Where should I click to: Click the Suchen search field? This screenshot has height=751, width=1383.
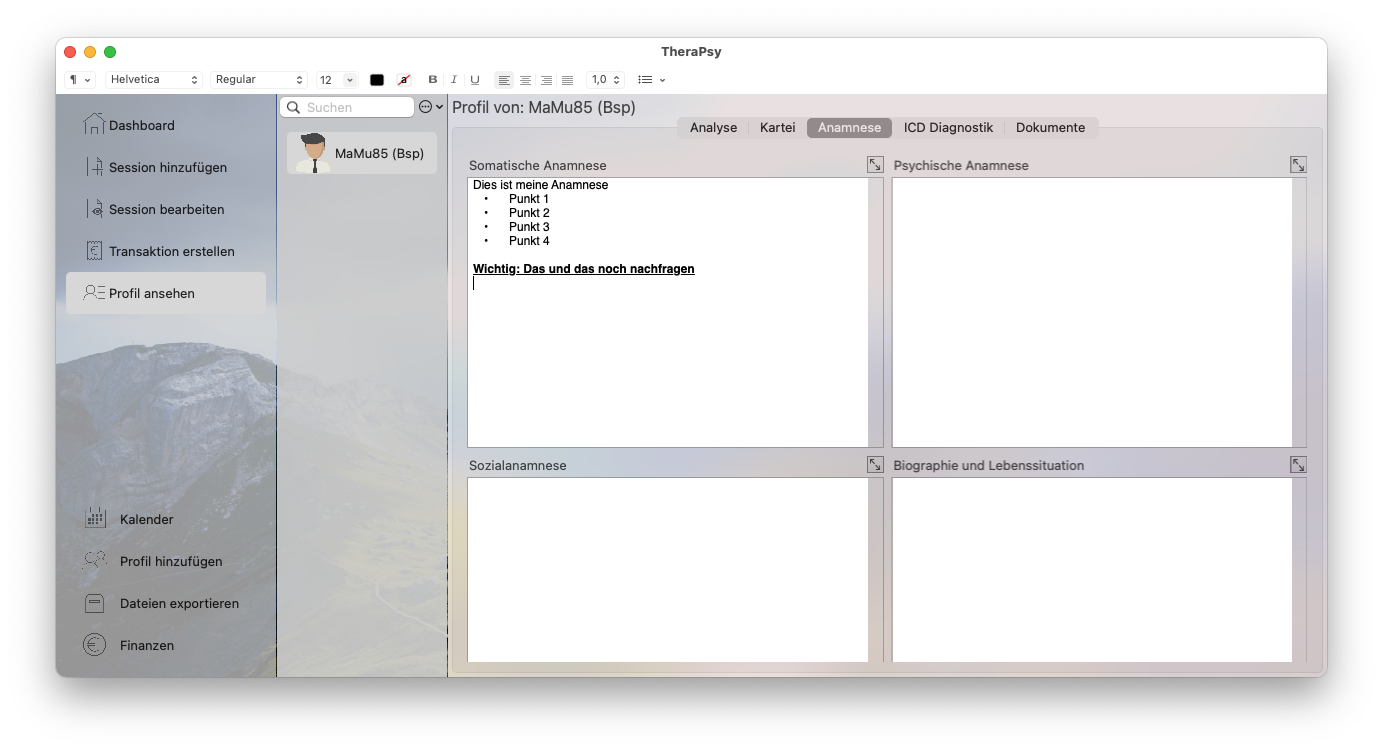pos(347,107)
